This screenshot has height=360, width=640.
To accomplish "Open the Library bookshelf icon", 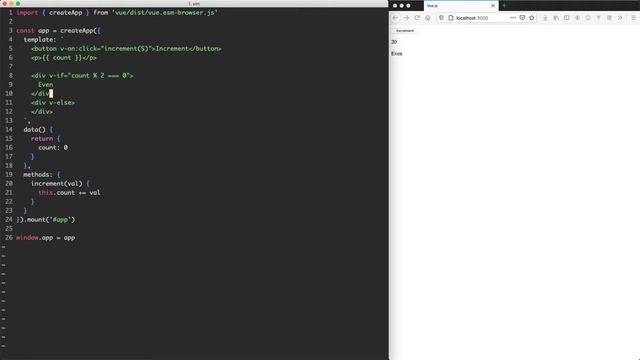I will (x=556, y=18).
